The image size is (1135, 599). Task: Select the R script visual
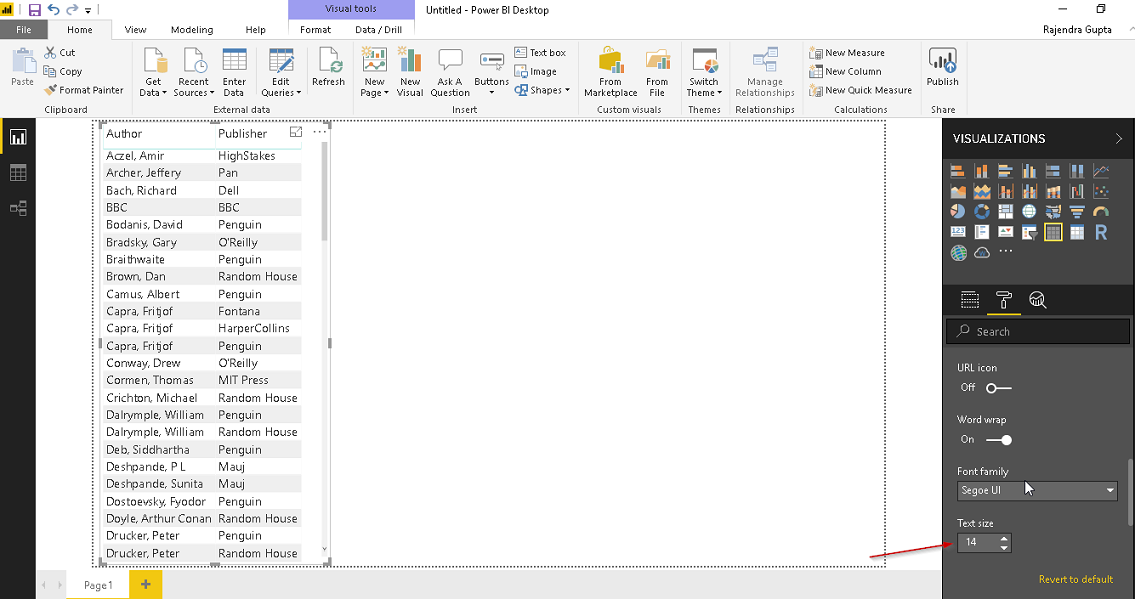click(x=1101, y=232)
